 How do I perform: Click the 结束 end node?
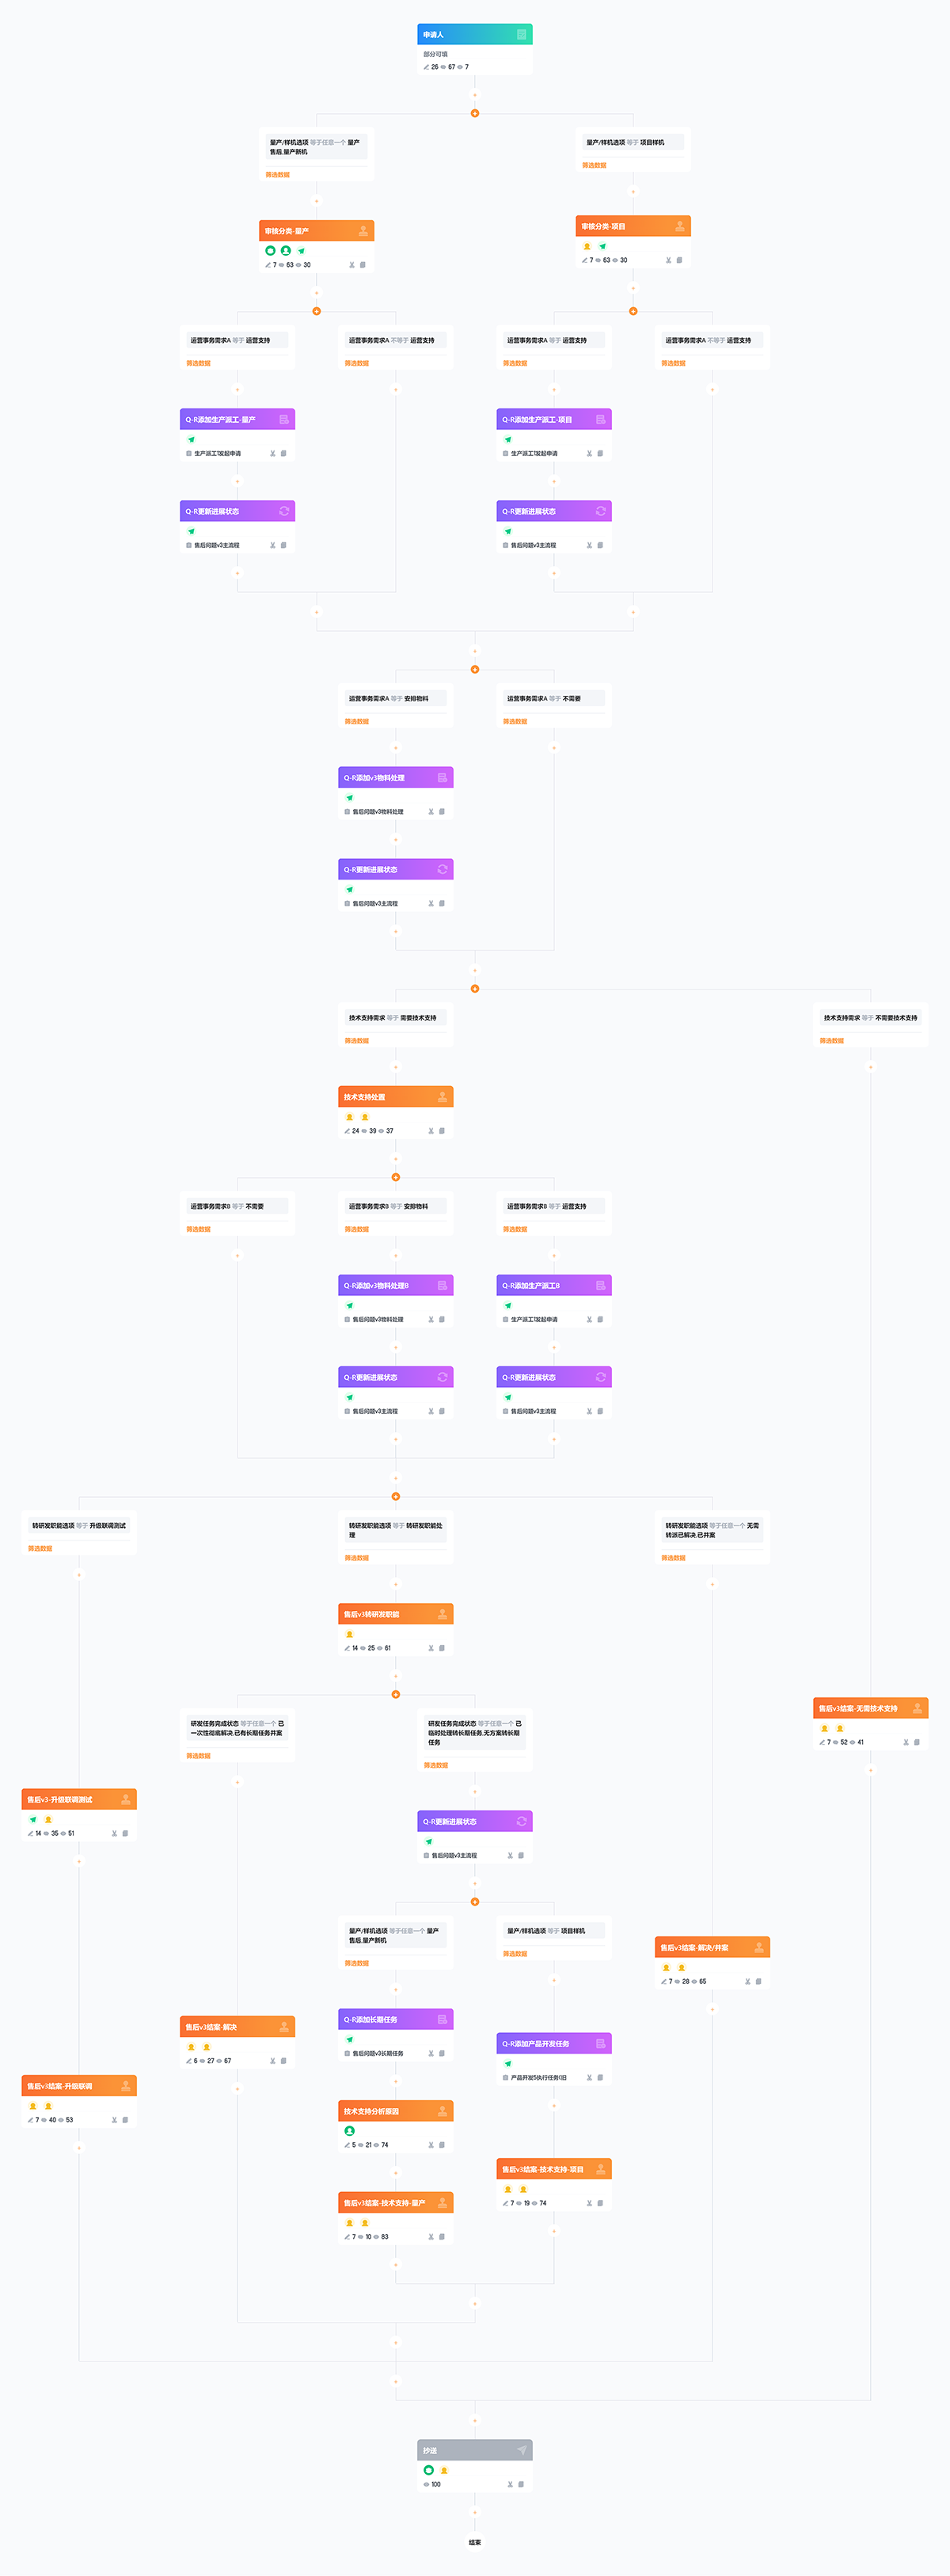click(475, 2541)
